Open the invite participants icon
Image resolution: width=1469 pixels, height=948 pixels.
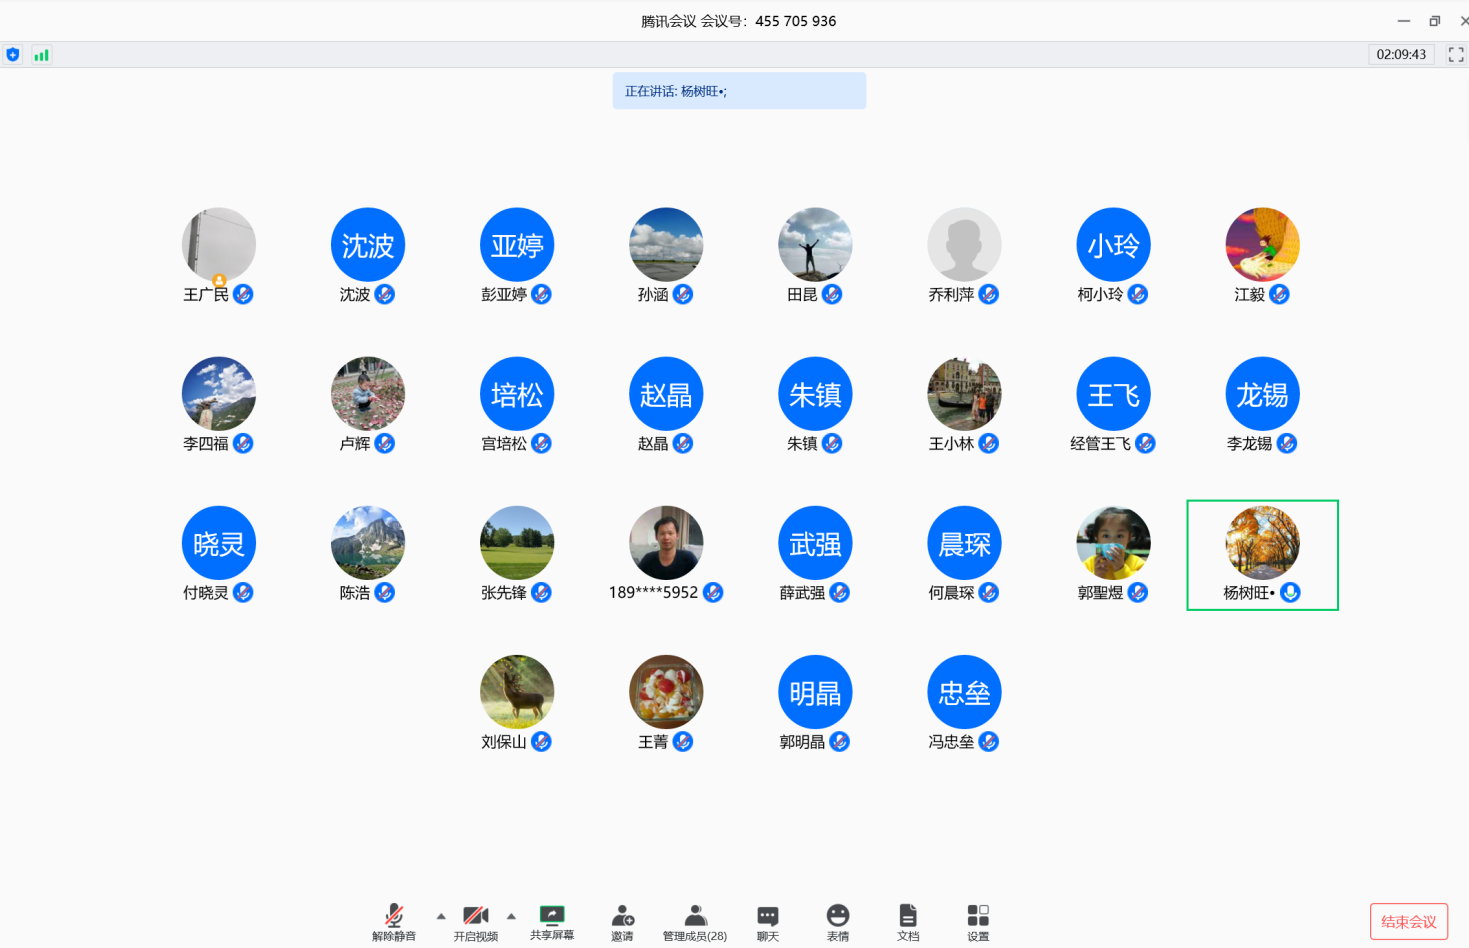(622, 916)
